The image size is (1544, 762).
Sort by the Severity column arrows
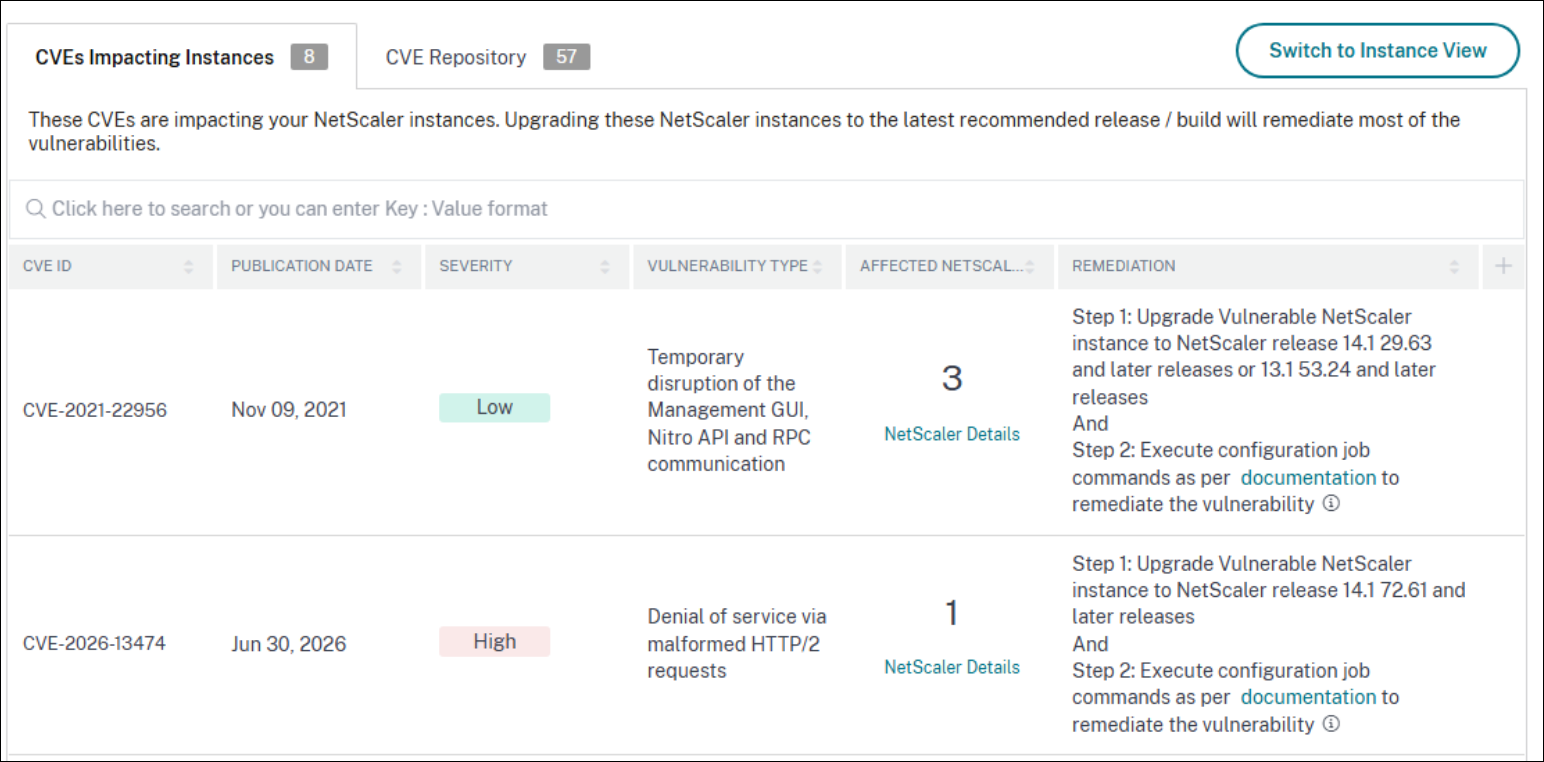pyautogui.click(x=605, y=267)
